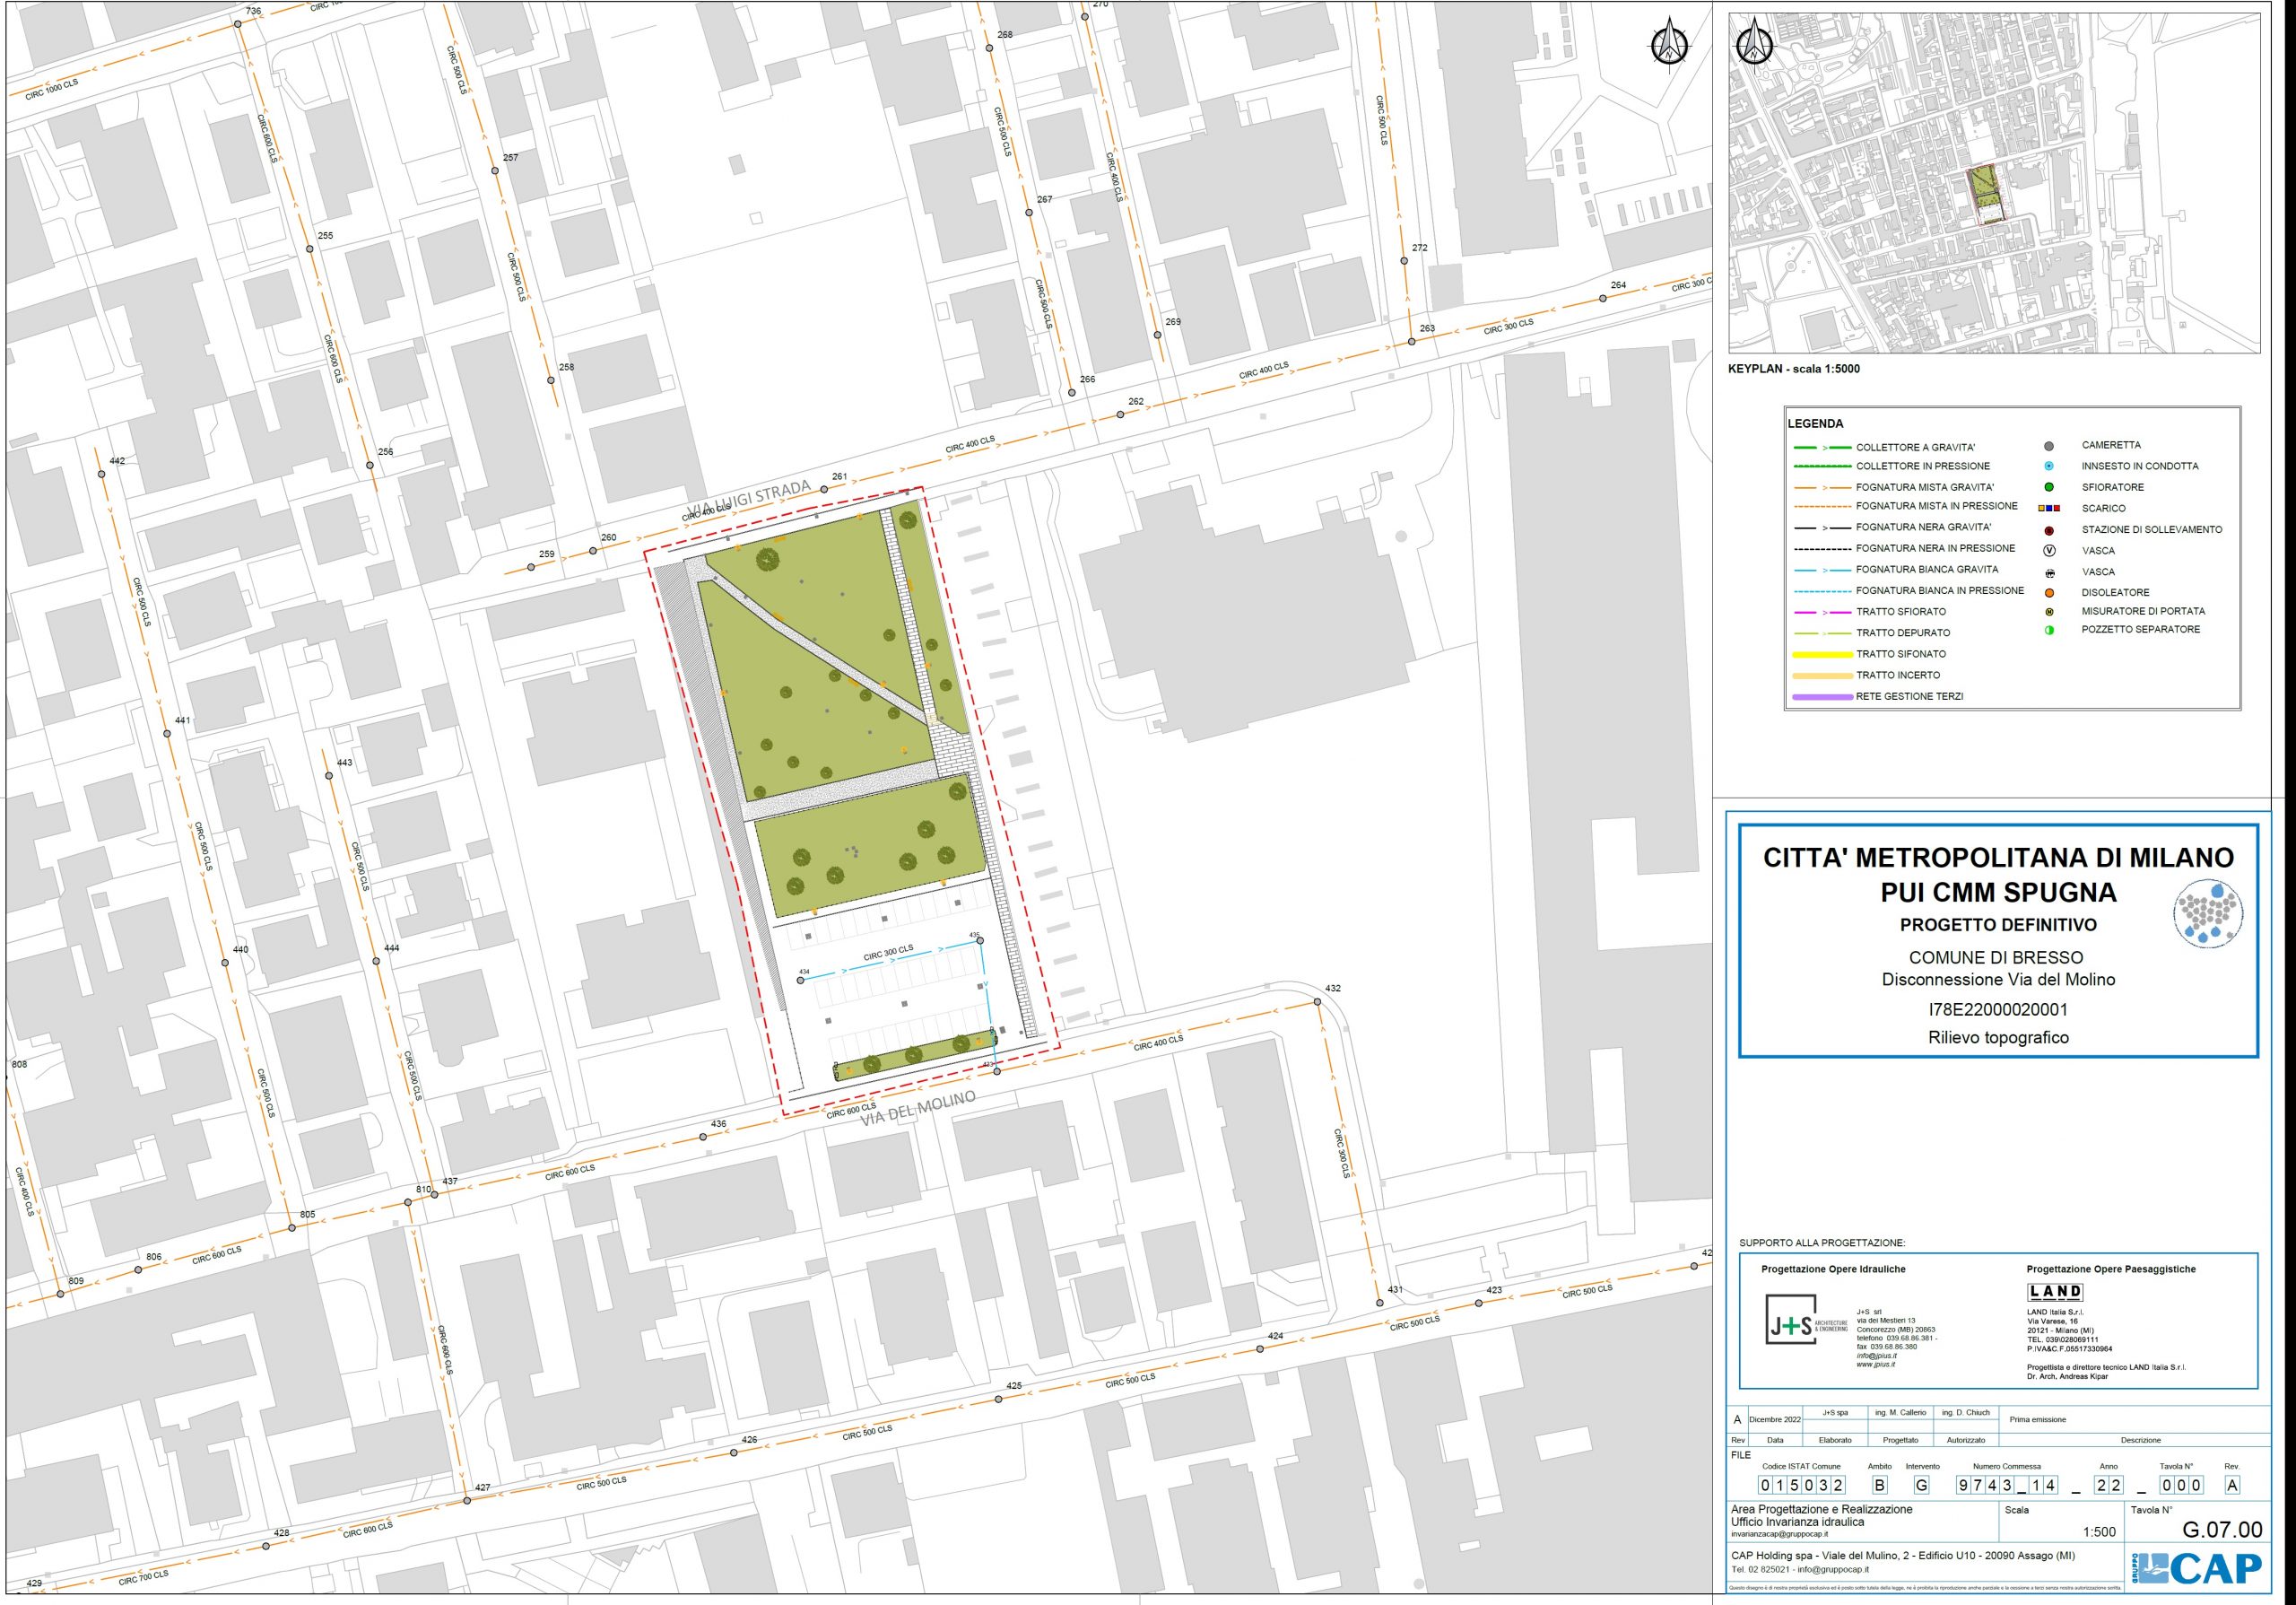Click the Stazione di Sollevamento legend symbol
2296x1605 pixels.
2049,531
